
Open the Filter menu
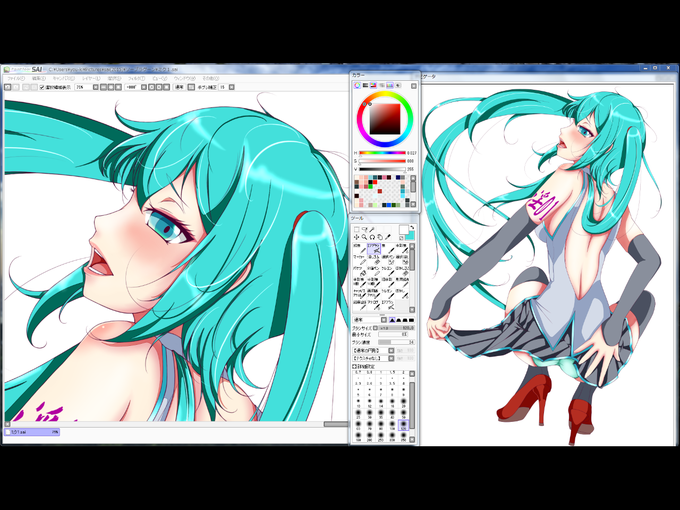[x=136, y=78]
